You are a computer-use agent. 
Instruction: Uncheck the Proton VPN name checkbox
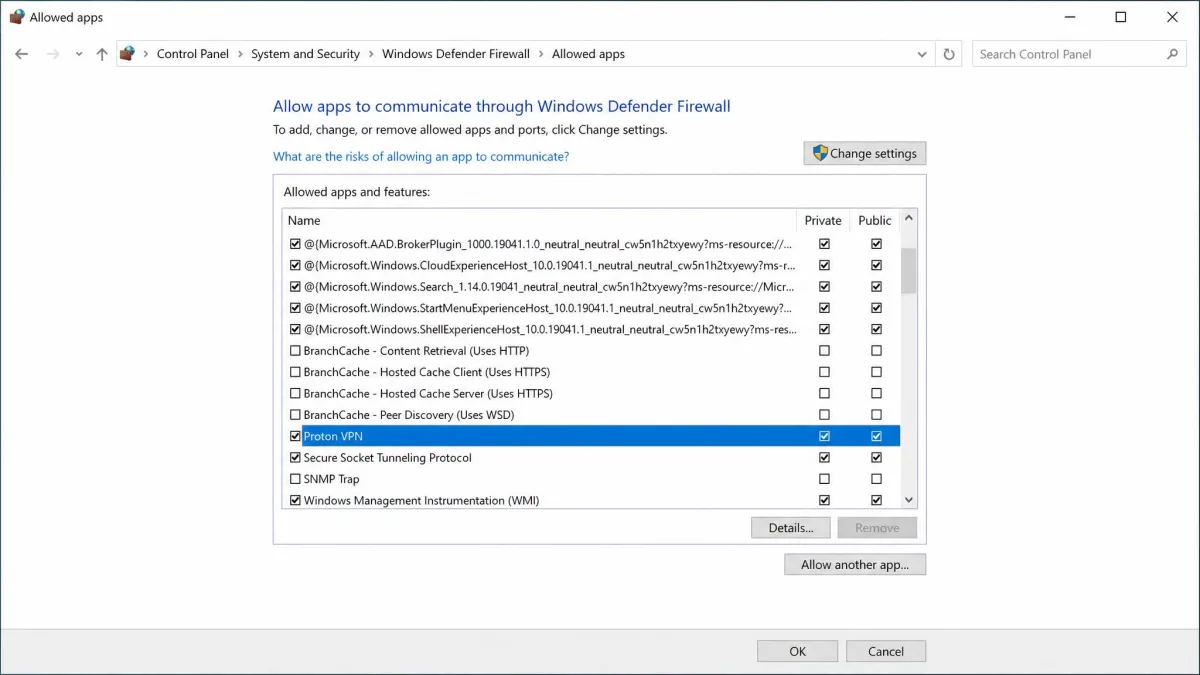click(295, 436)
